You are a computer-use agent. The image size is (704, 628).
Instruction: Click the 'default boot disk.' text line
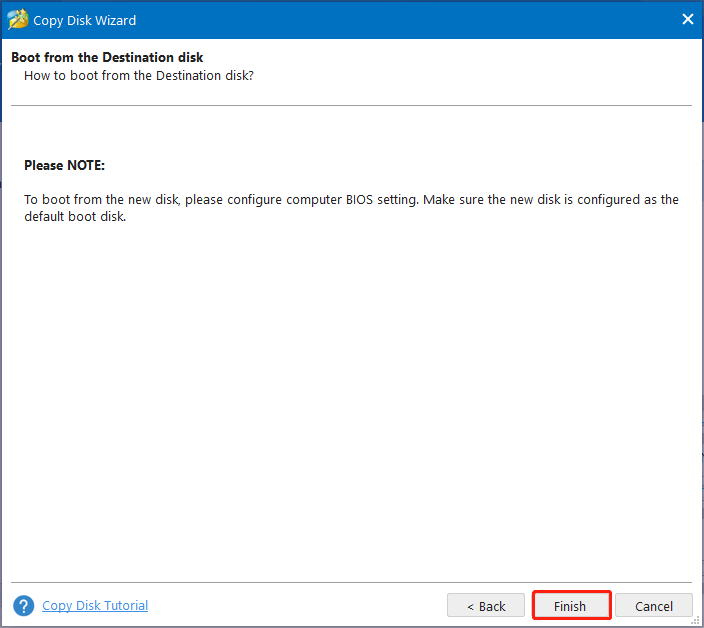click(x=75, y=216)
